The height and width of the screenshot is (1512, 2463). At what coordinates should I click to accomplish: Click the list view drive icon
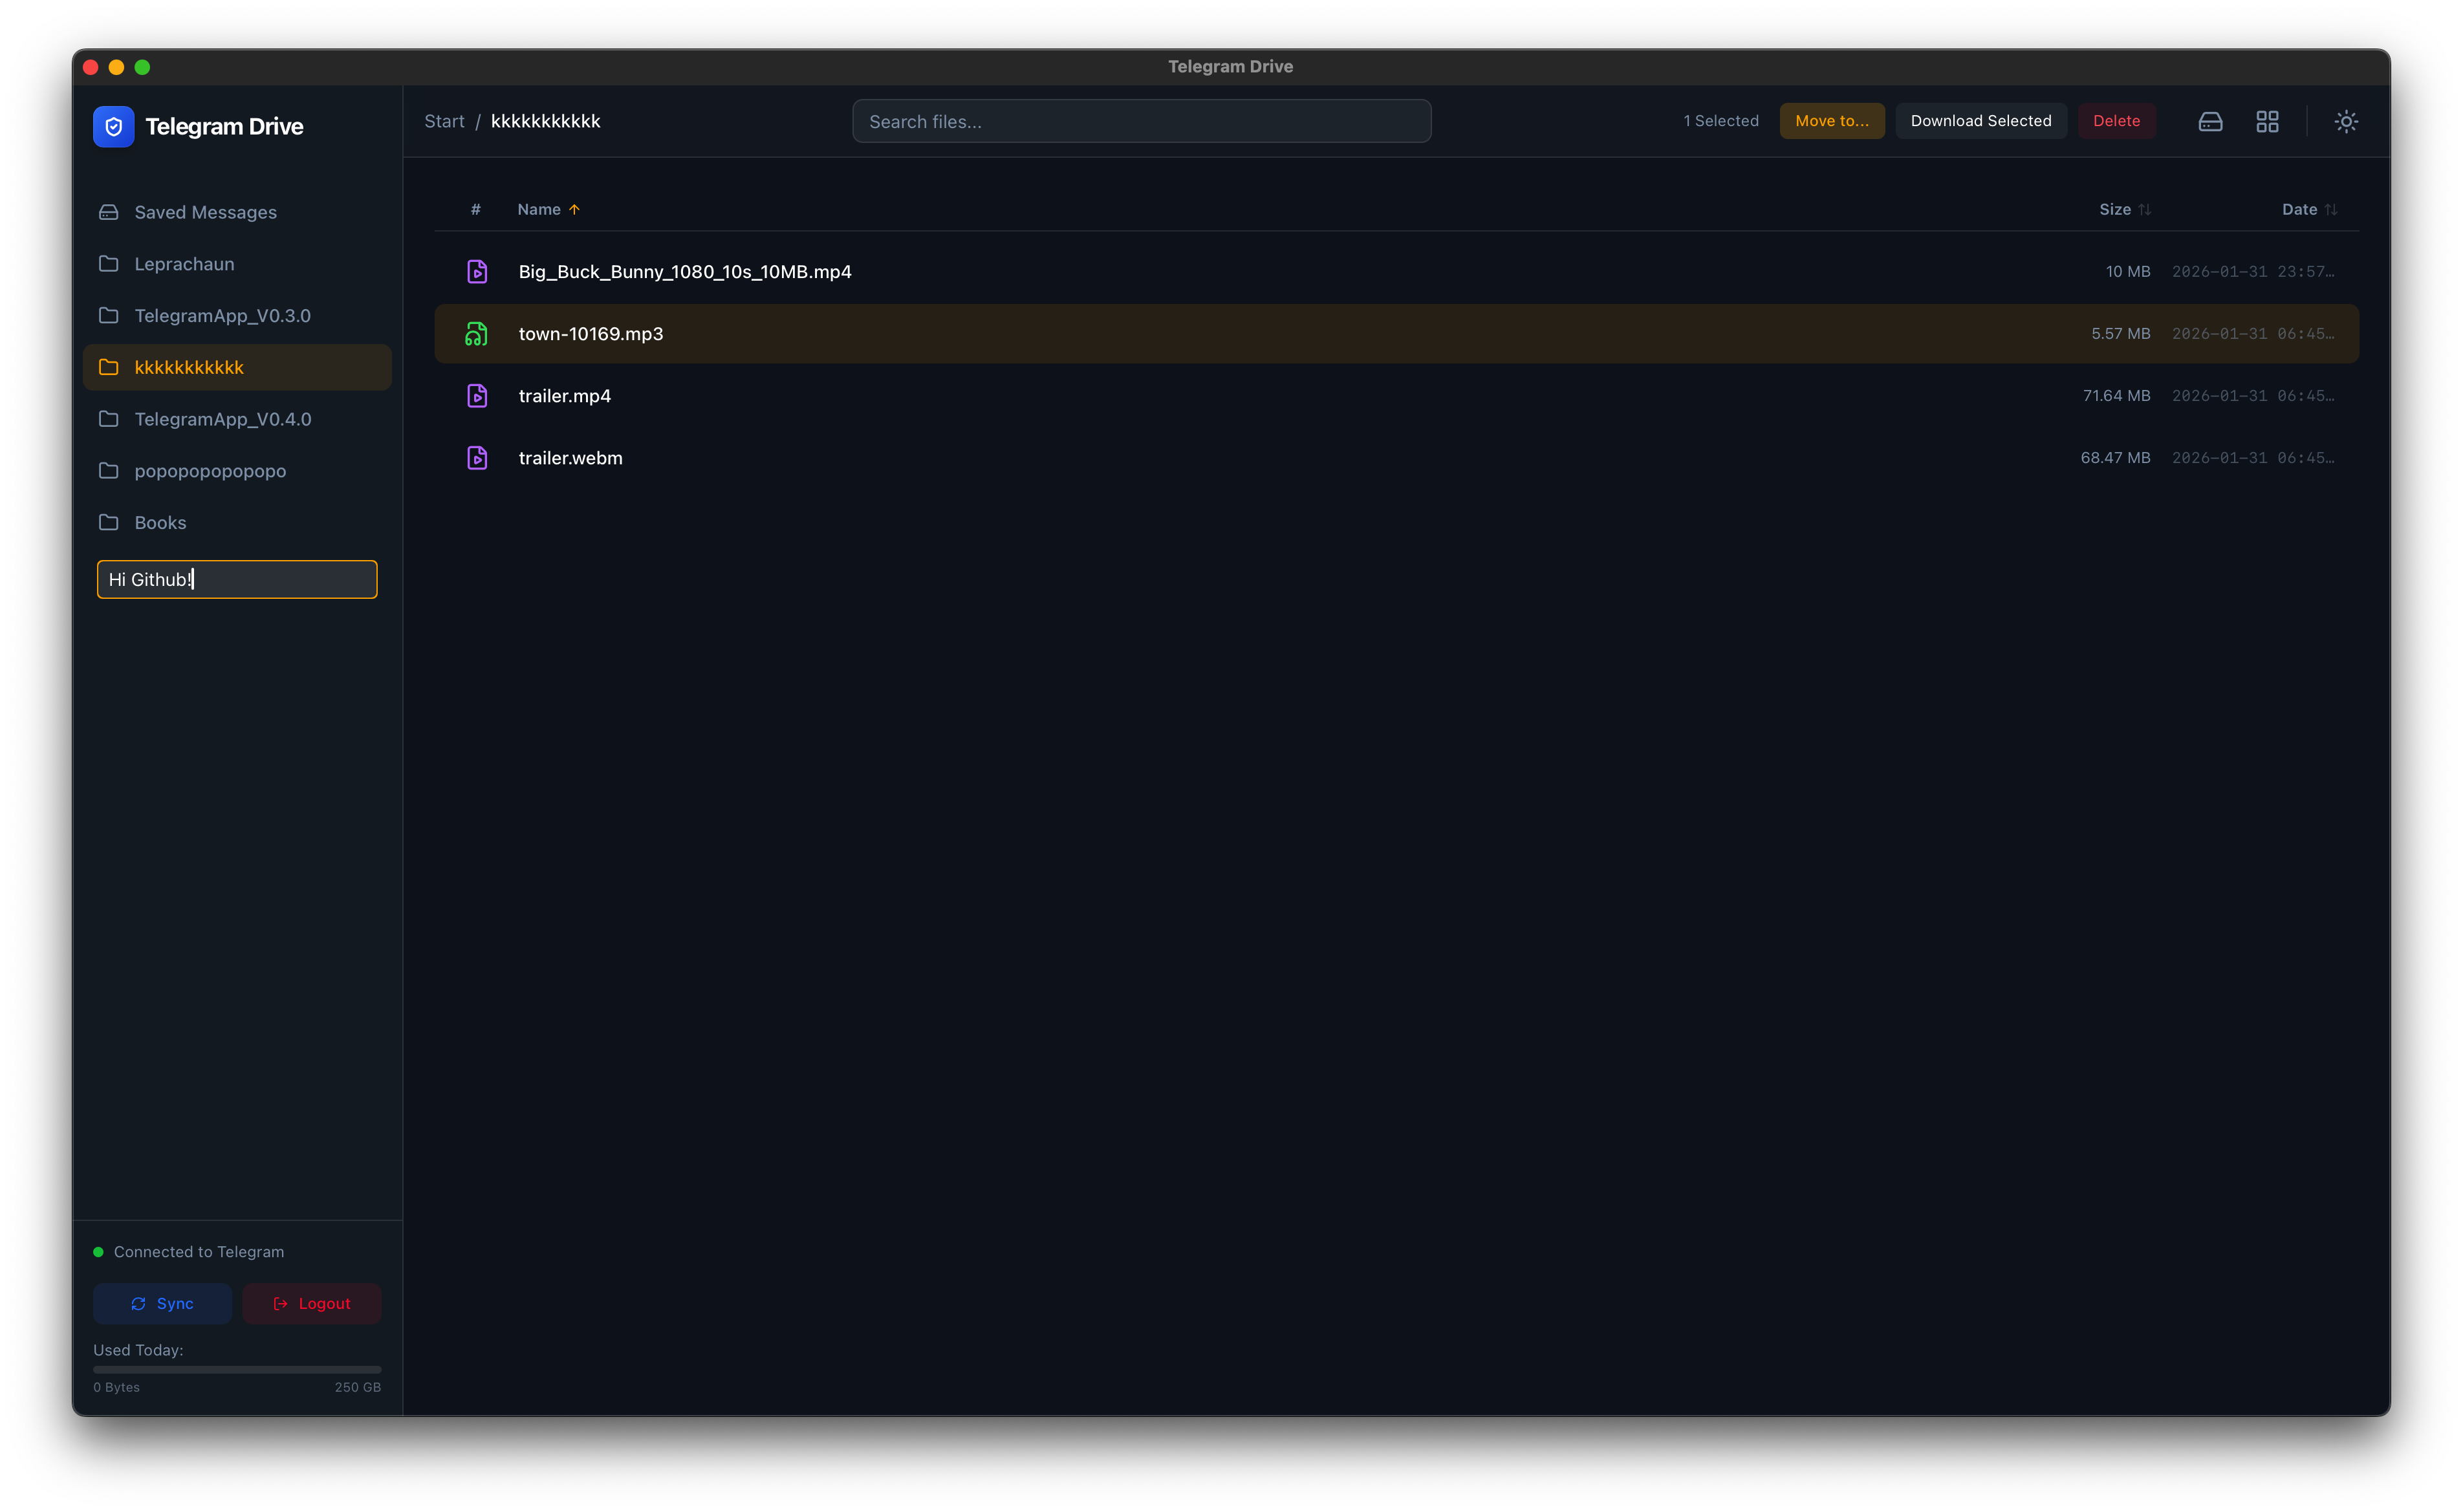(2210, 121)
